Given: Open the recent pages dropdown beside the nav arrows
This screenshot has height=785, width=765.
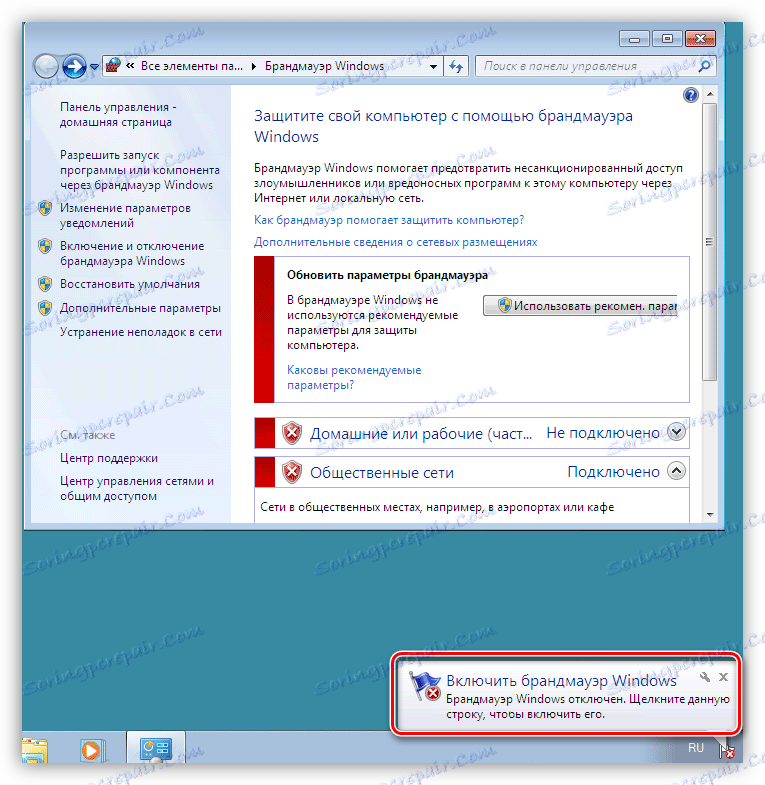Looking at the screenshot, I should pyautogui.click(x=94, y=67).
